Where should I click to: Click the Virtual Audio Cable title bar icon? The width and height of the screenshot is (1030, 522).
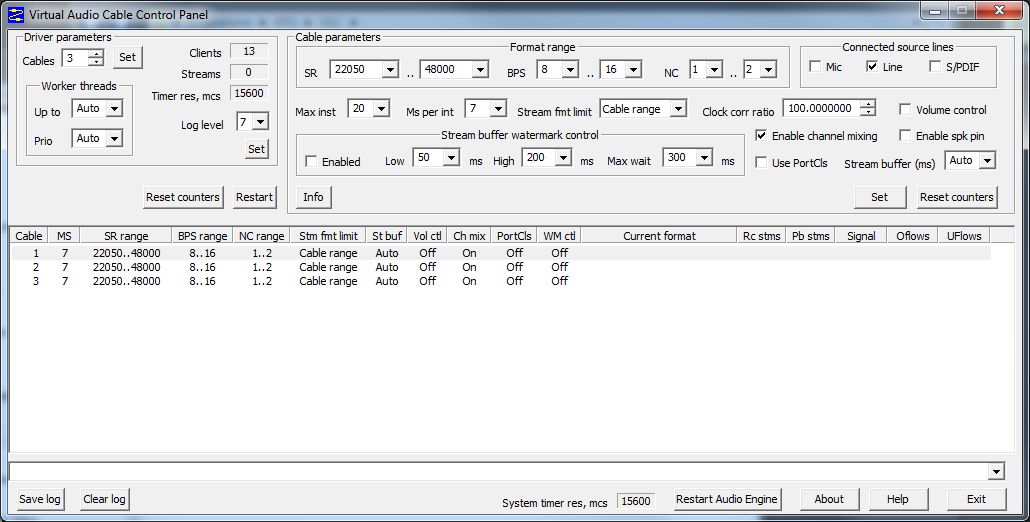point(15,14)
